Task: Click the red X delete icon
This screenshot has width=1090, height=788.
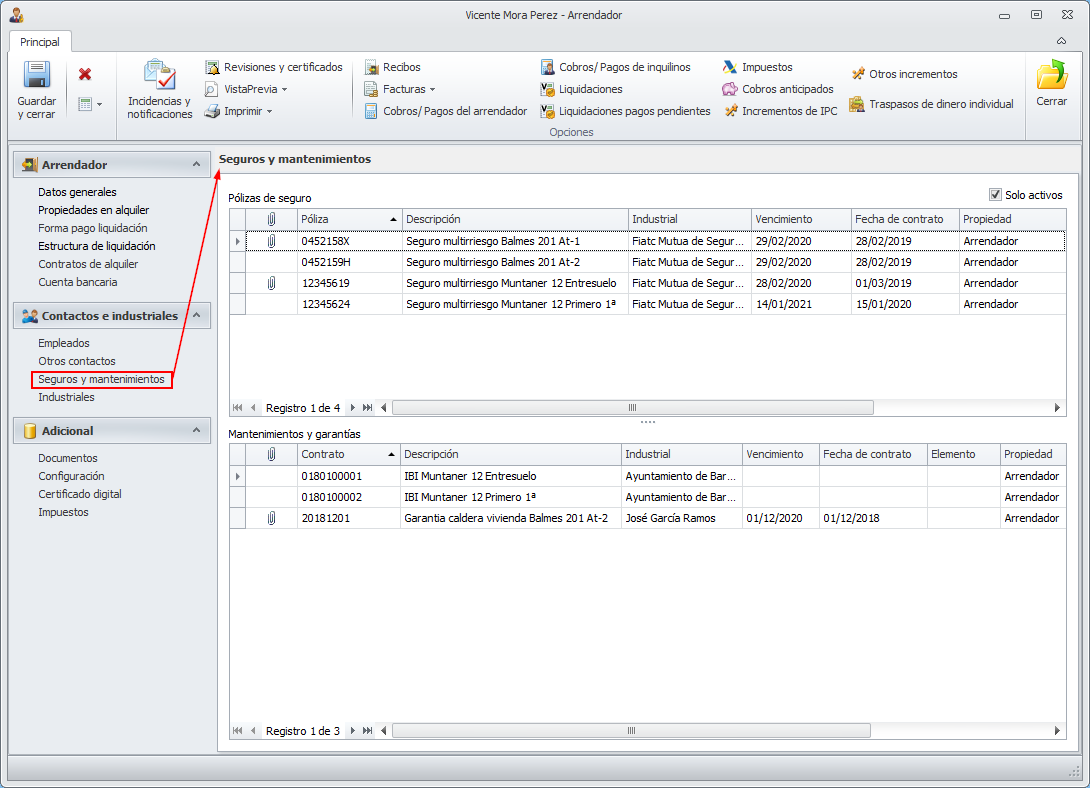Action: (x=85, y=74)
